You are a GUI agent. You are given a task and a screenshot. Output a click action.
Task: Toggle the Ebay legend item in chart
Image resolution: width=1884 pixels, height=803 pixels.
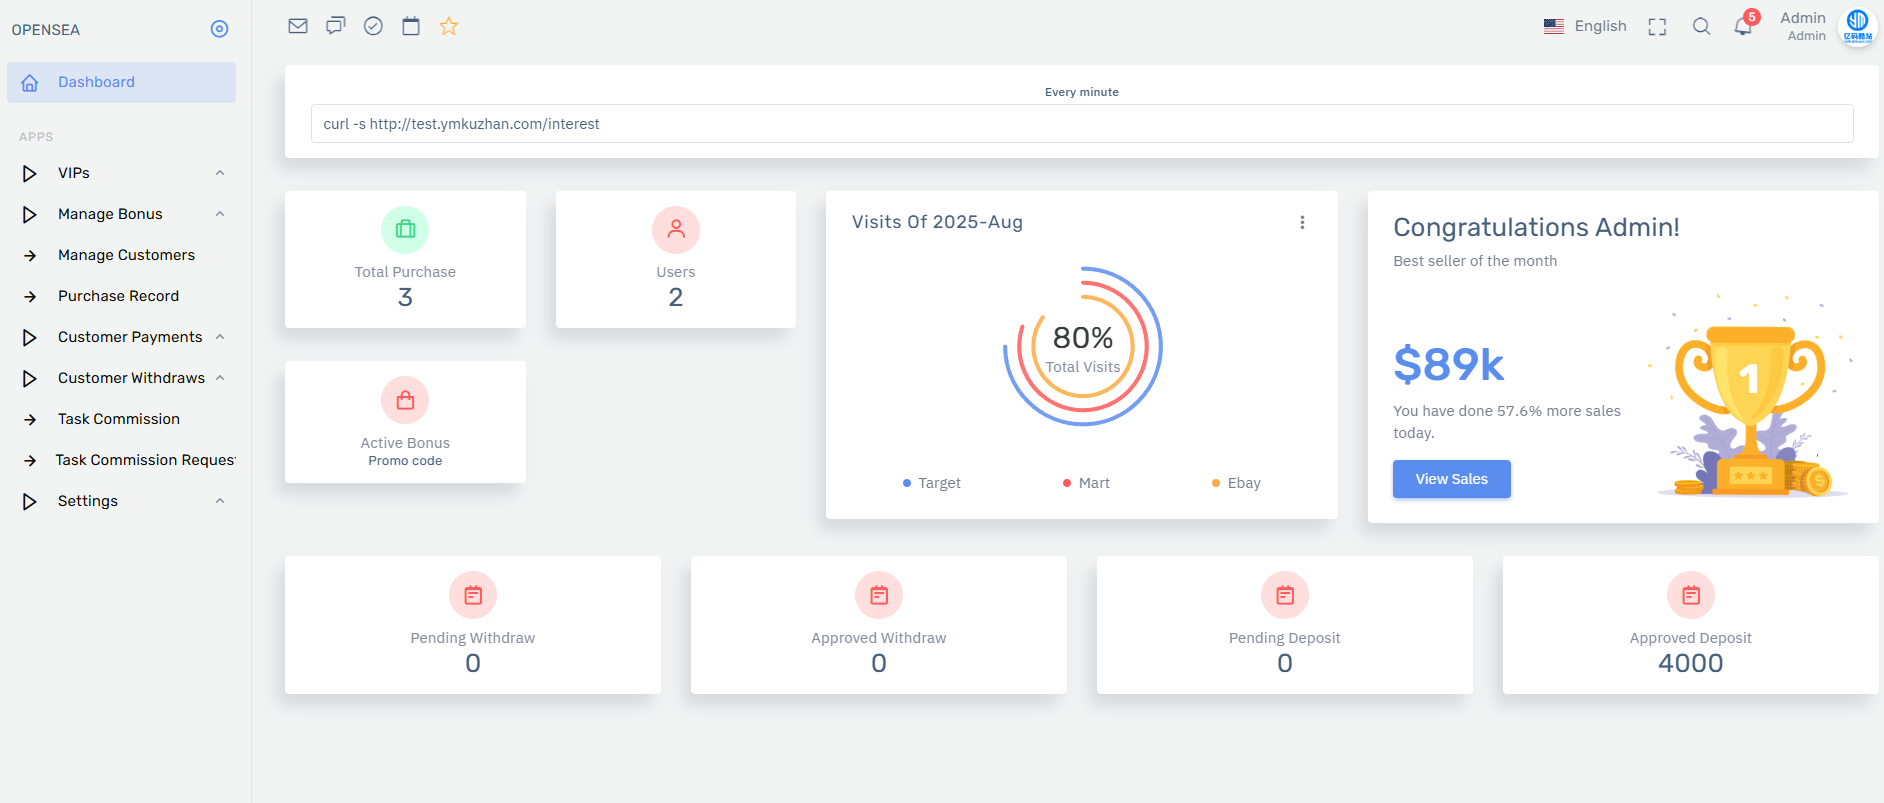(x=1236, y=483)
